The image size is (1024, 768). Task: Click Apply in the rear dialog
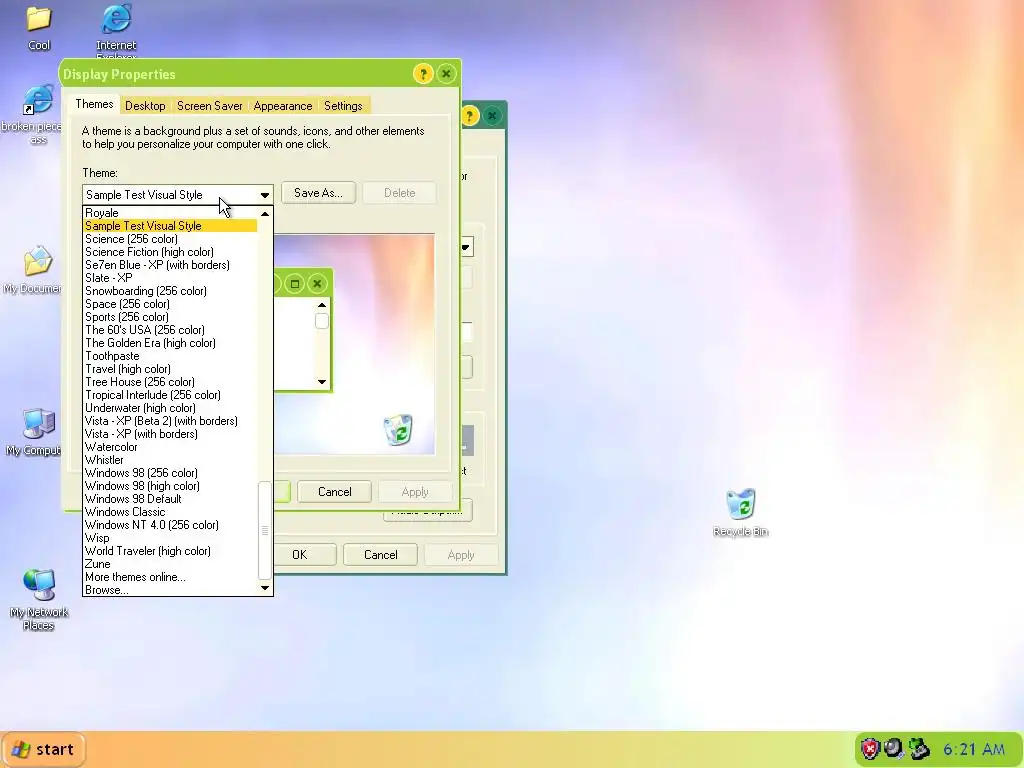click(461, 554)
